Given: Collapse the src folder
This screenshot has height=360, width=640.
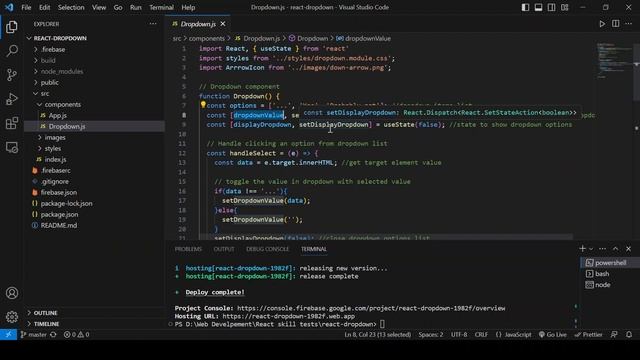Looking at the screenshot, I should click(x=45, y=93).
